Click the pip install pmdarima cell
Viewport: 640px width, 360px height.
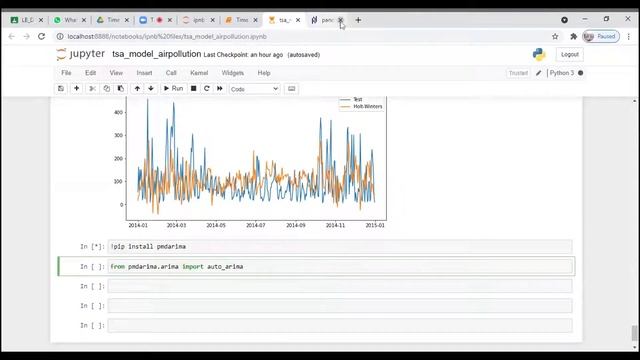pyautogui.click(x=340, y=247)
